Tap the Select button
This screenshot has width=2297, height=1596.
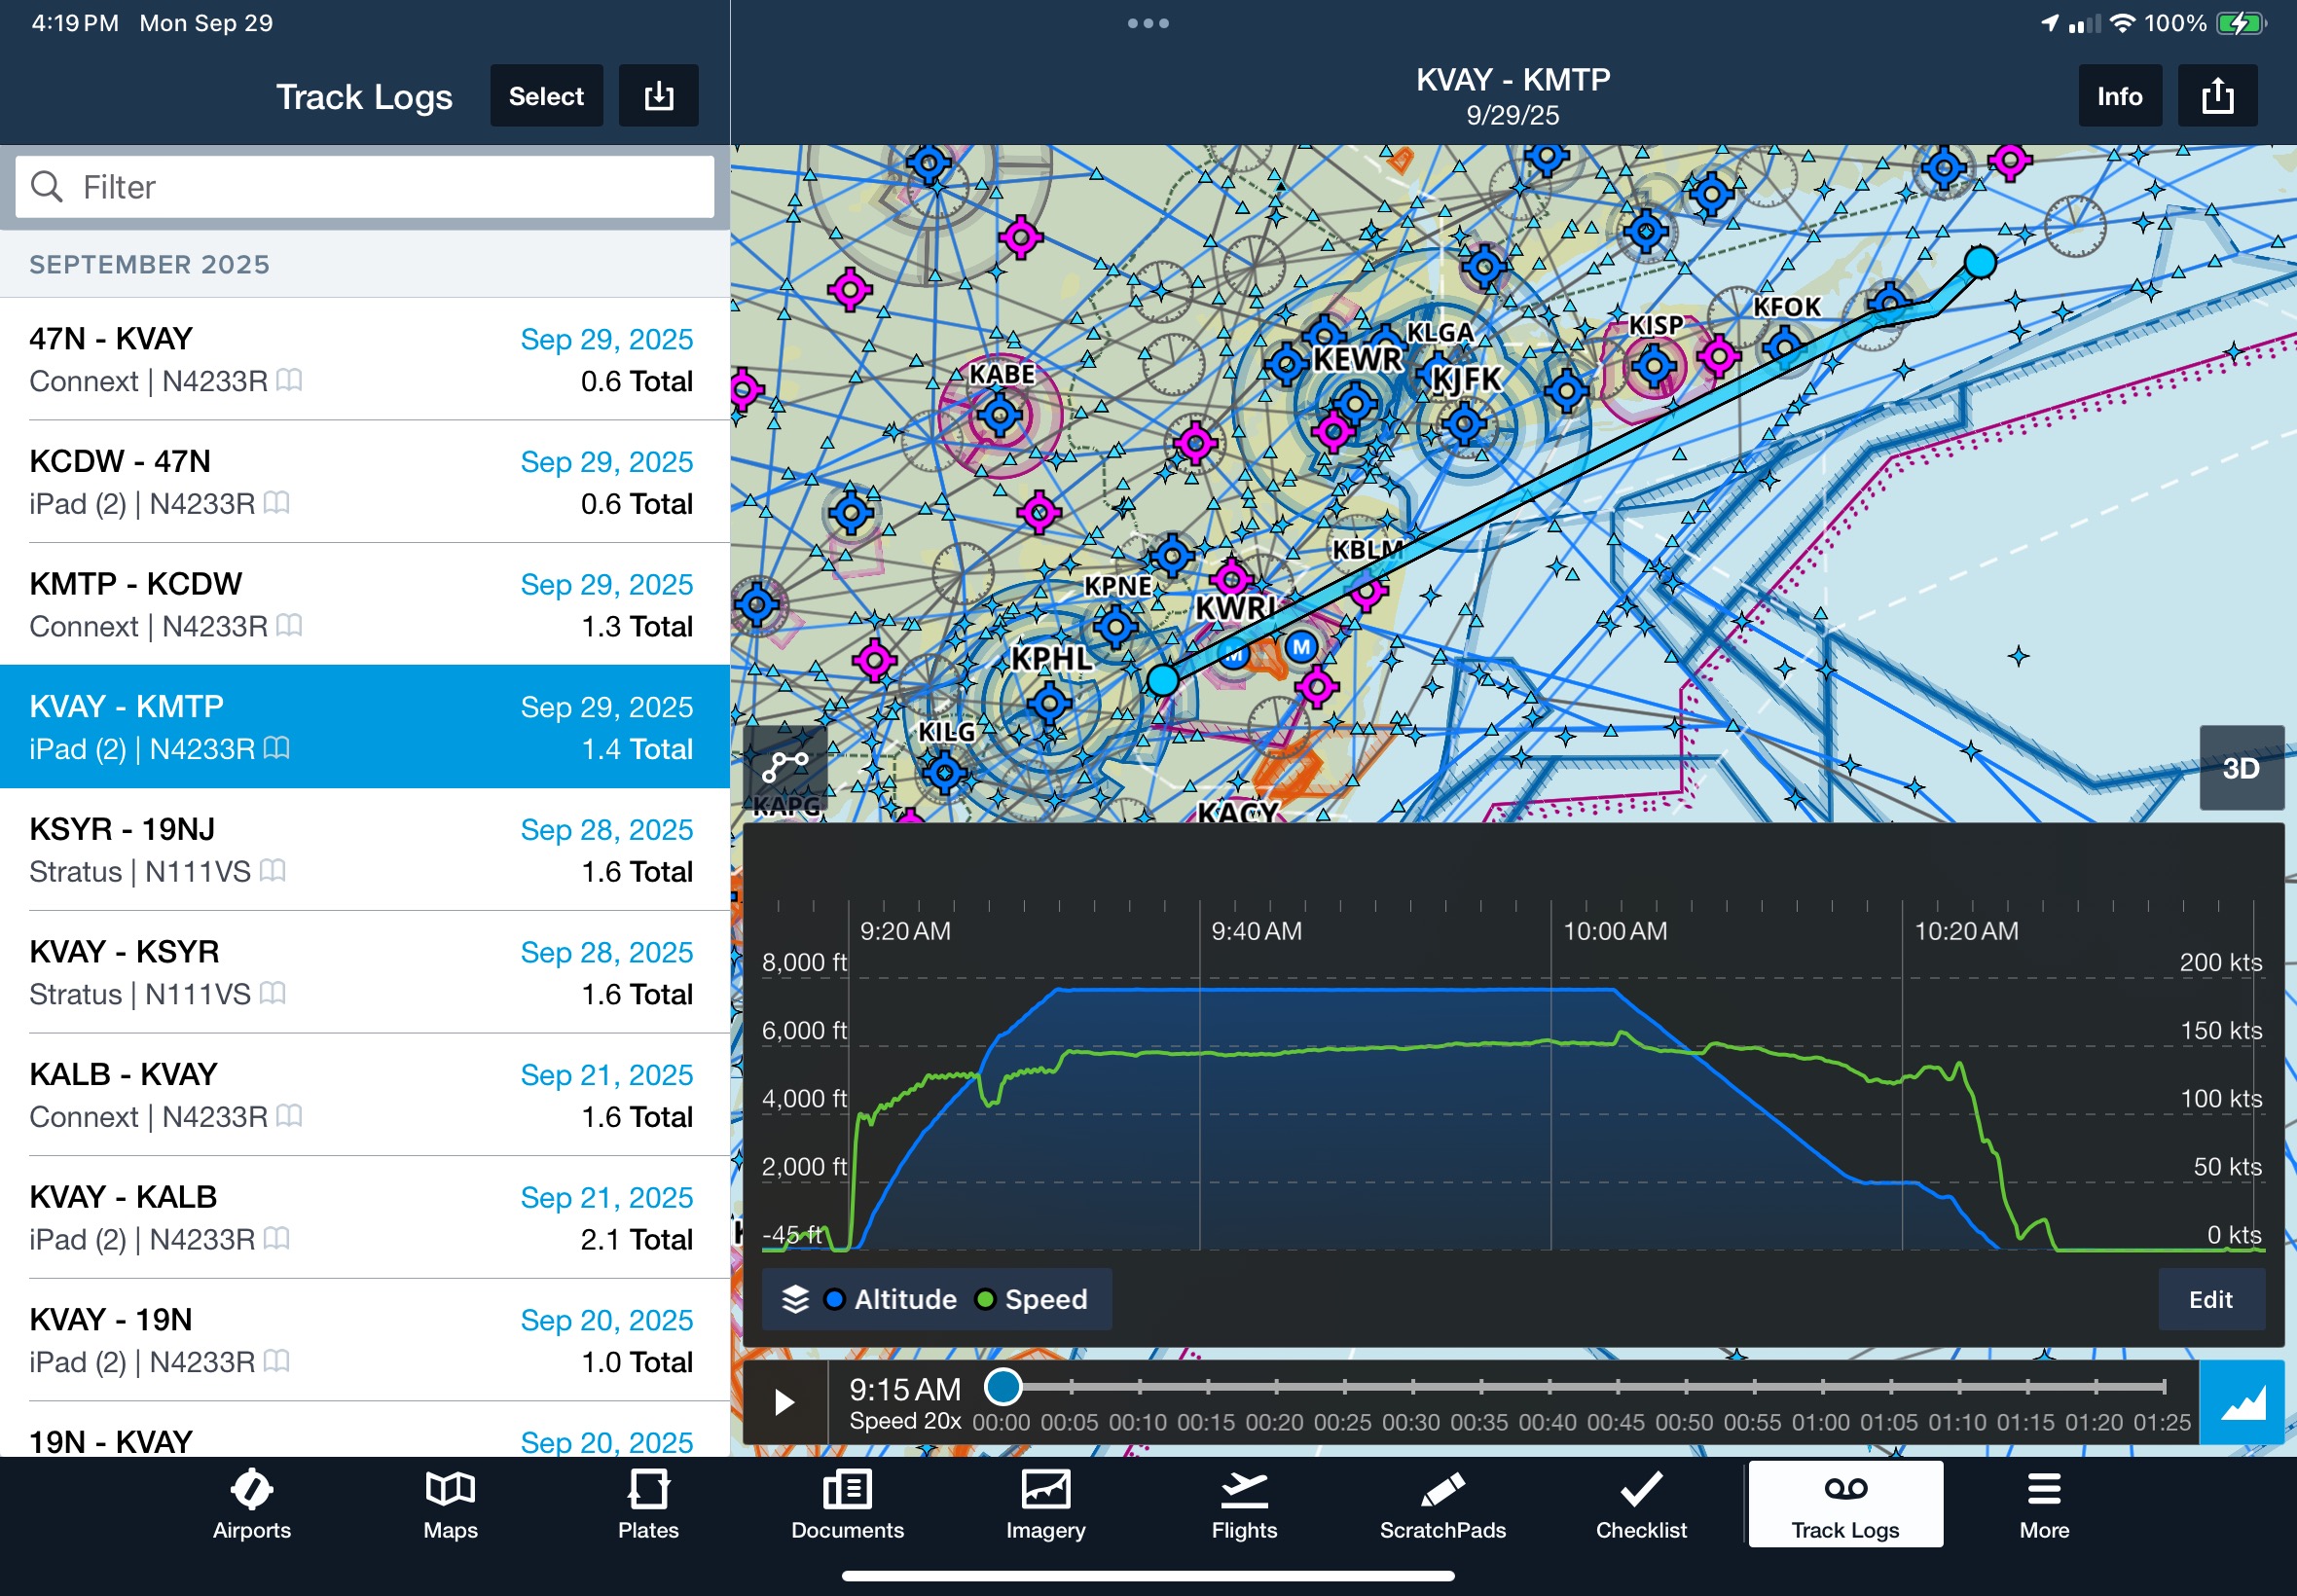click(546, 96)
